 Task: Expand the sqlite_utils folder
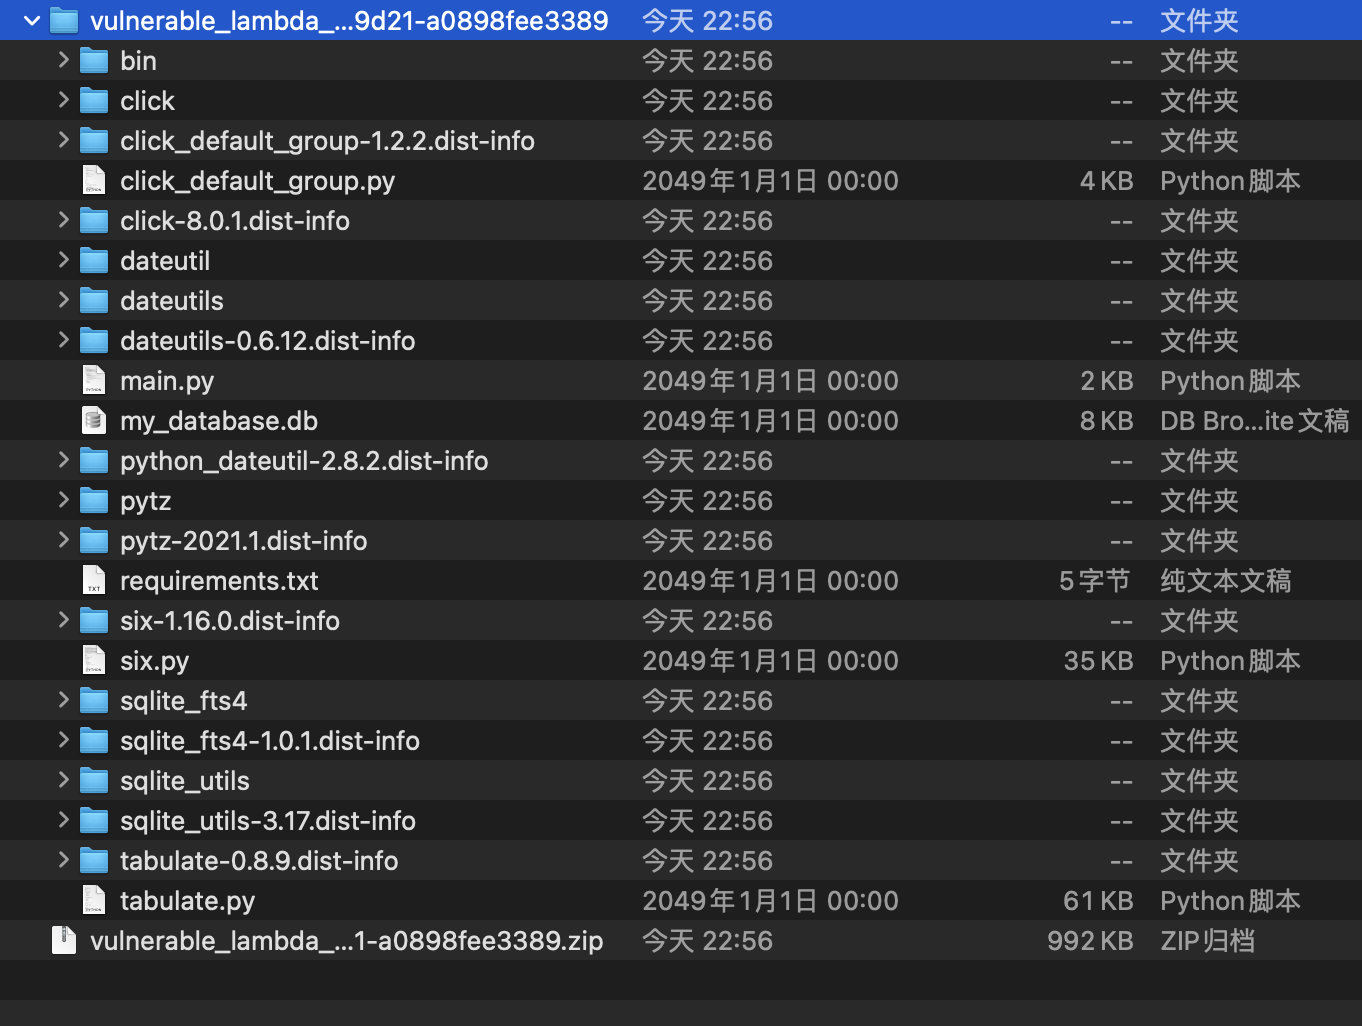pyautogui.click(x=63, y=780)
